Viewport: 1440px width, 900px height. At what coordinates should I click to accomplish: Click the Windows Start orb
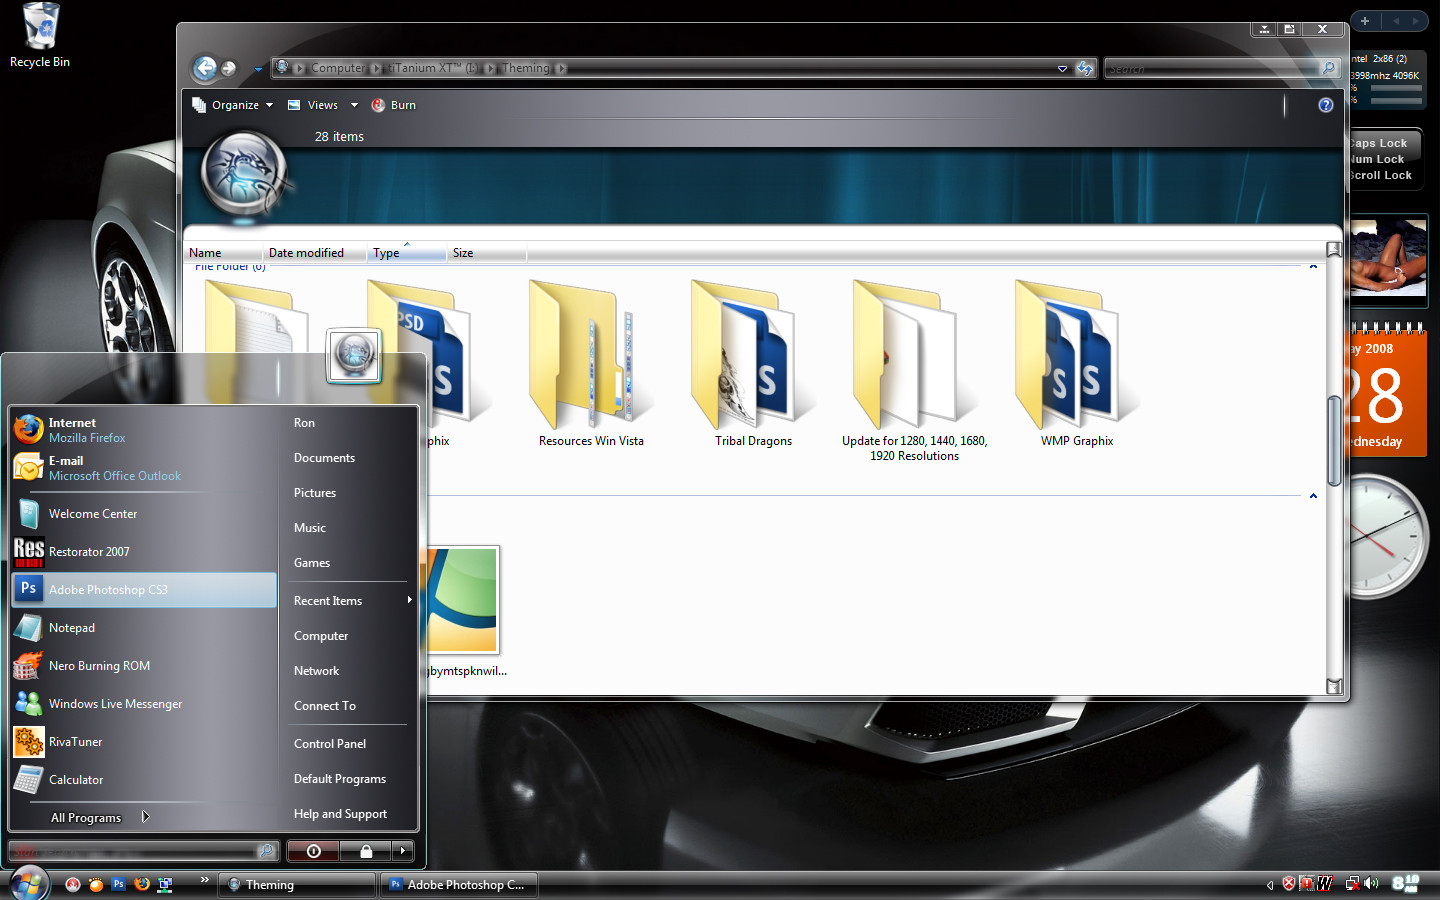click(28, 884)
